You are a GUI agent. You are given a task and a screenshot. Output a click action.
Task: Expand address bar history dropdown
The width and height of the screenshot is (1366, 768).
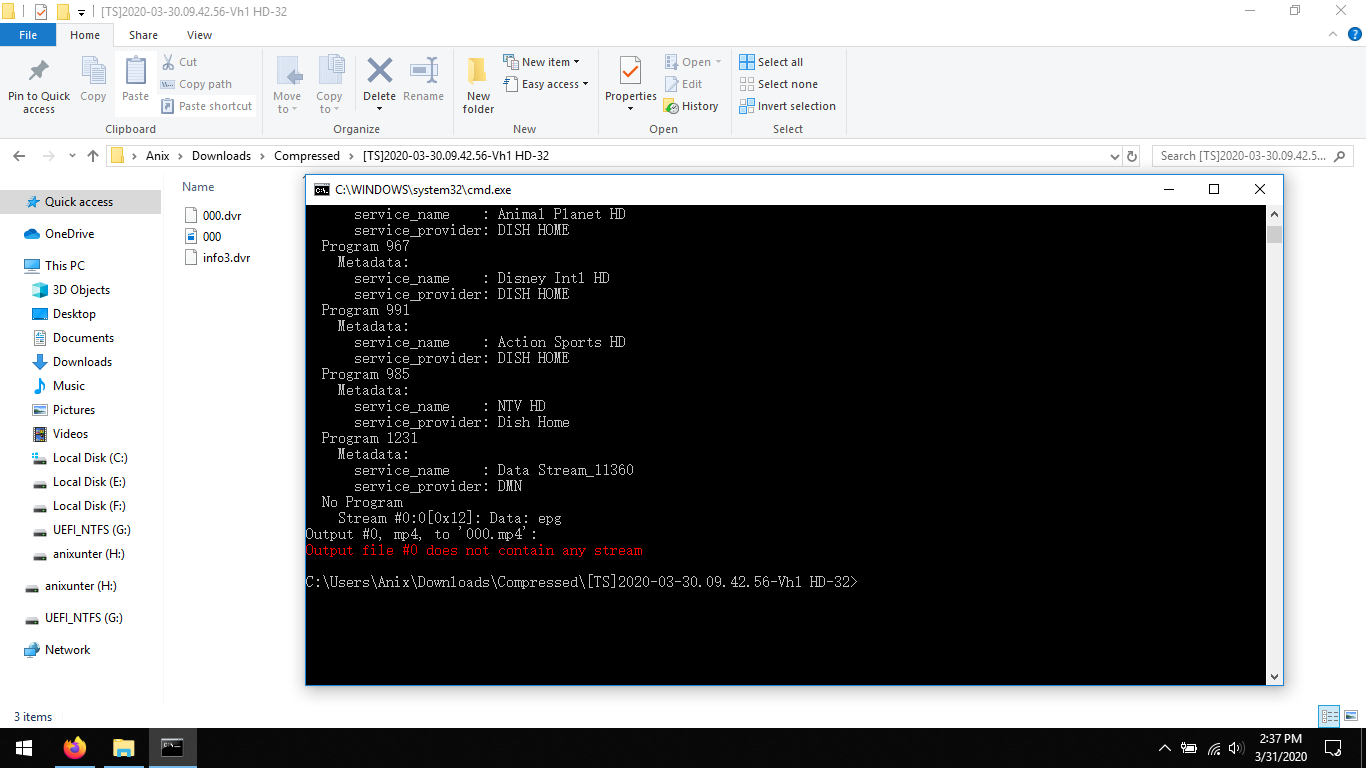[x=1115, y=156]
